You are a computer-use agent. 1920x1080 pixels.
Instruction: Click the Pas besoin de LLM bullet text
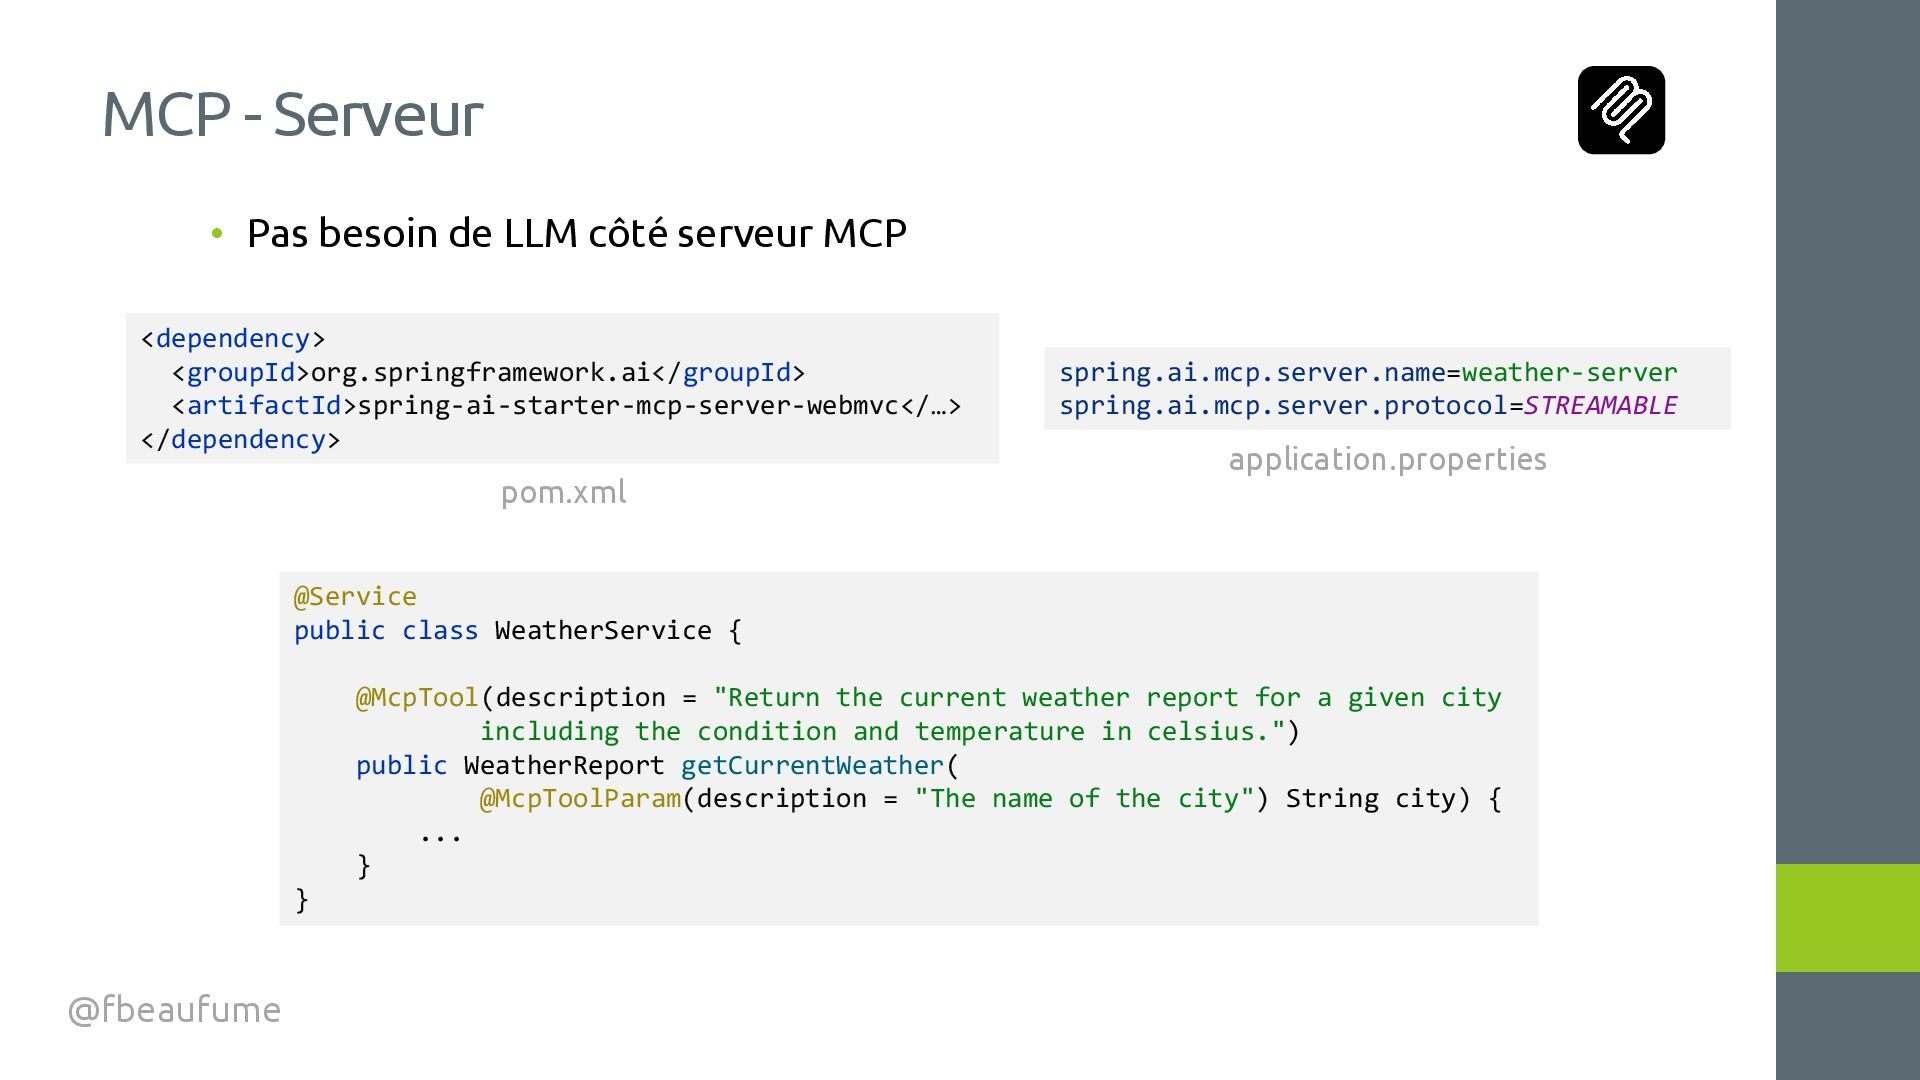tap(576, 233)
